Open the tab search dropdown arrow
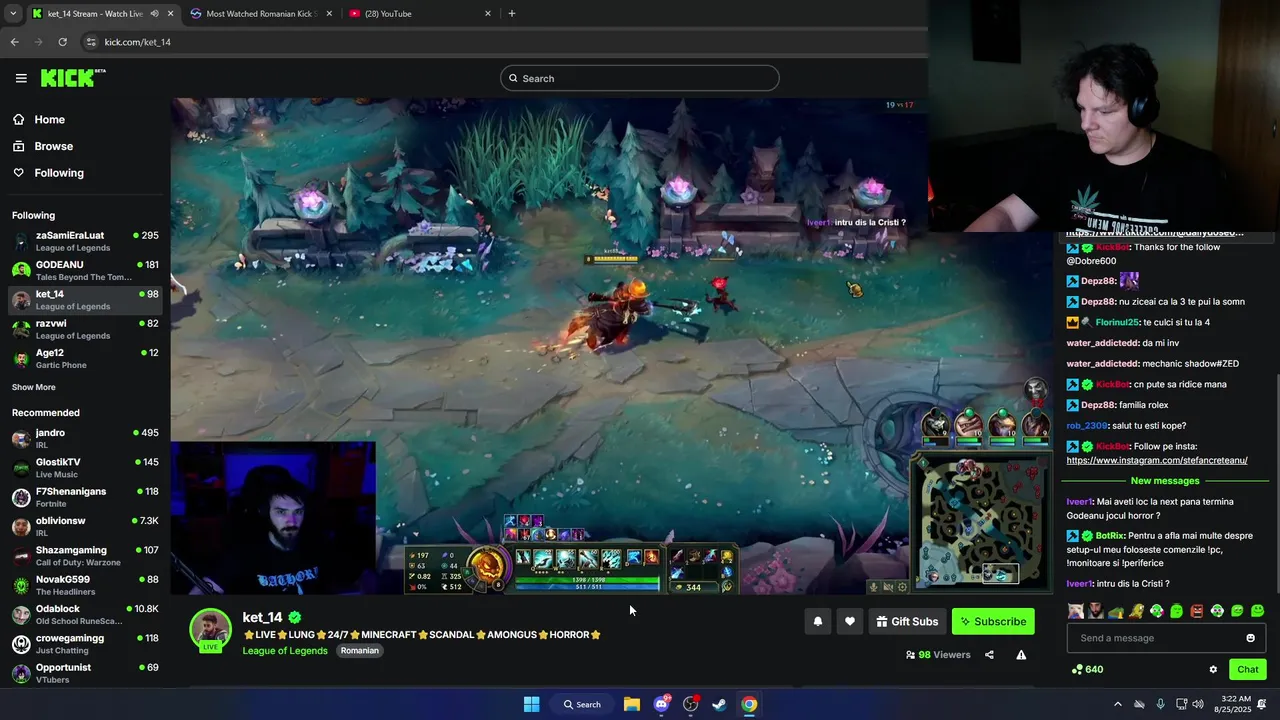The width and height of the screenshot is (1280, 720). (13, 13)
